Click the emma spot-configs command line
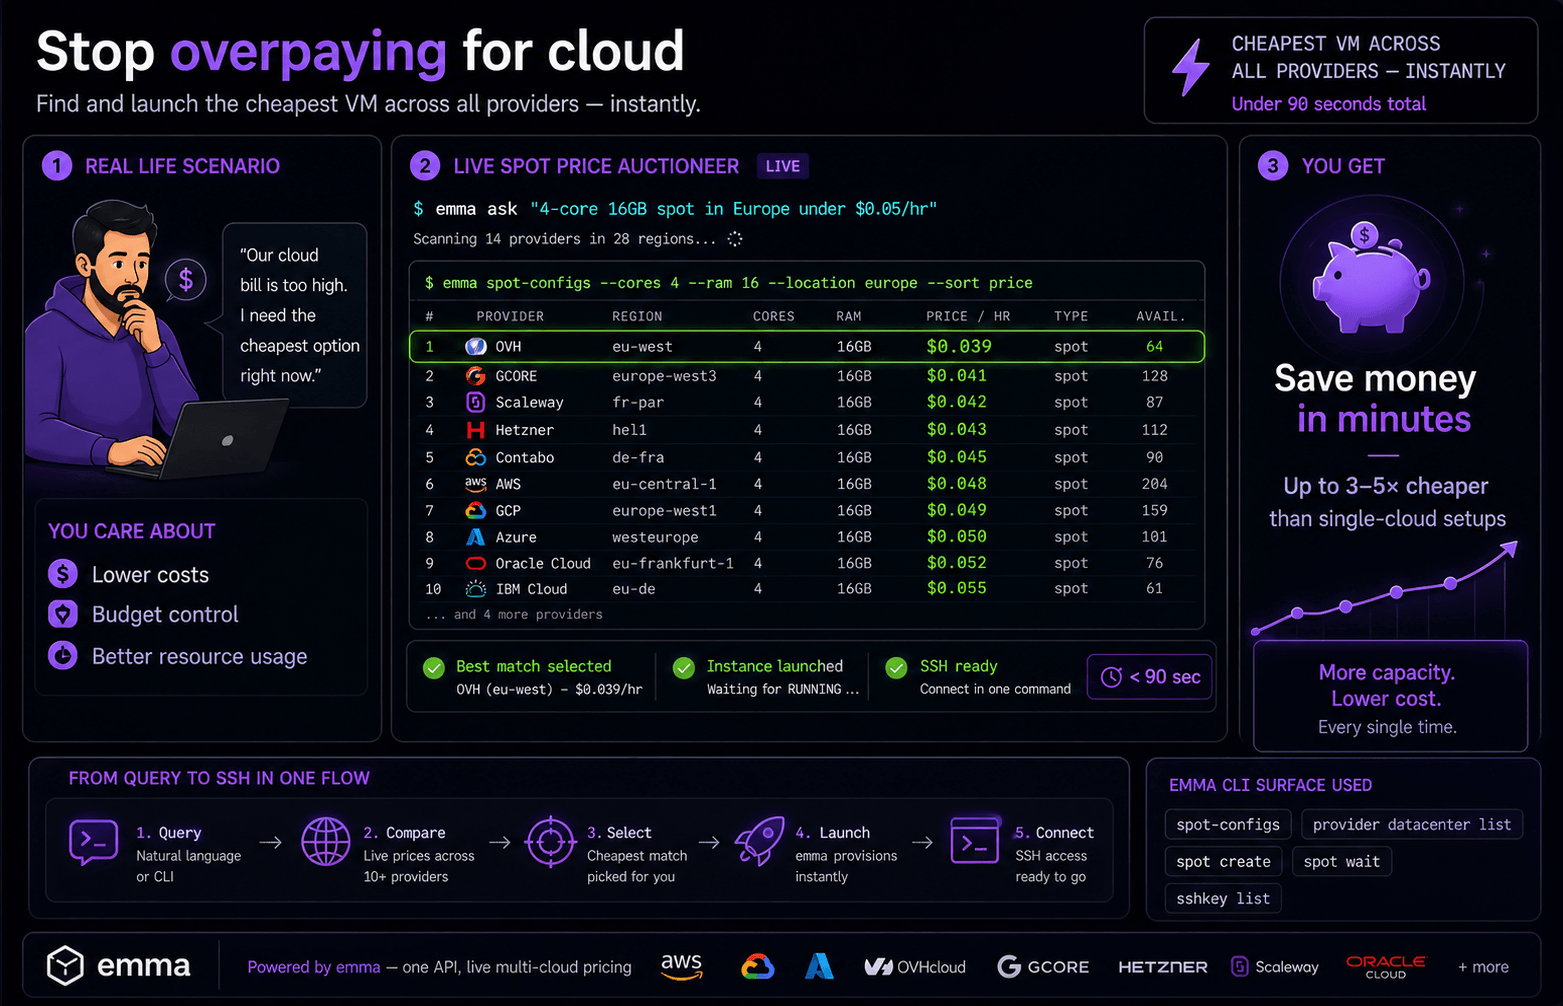Viewport: 1563px width, 1006px height. pos(729,283)
